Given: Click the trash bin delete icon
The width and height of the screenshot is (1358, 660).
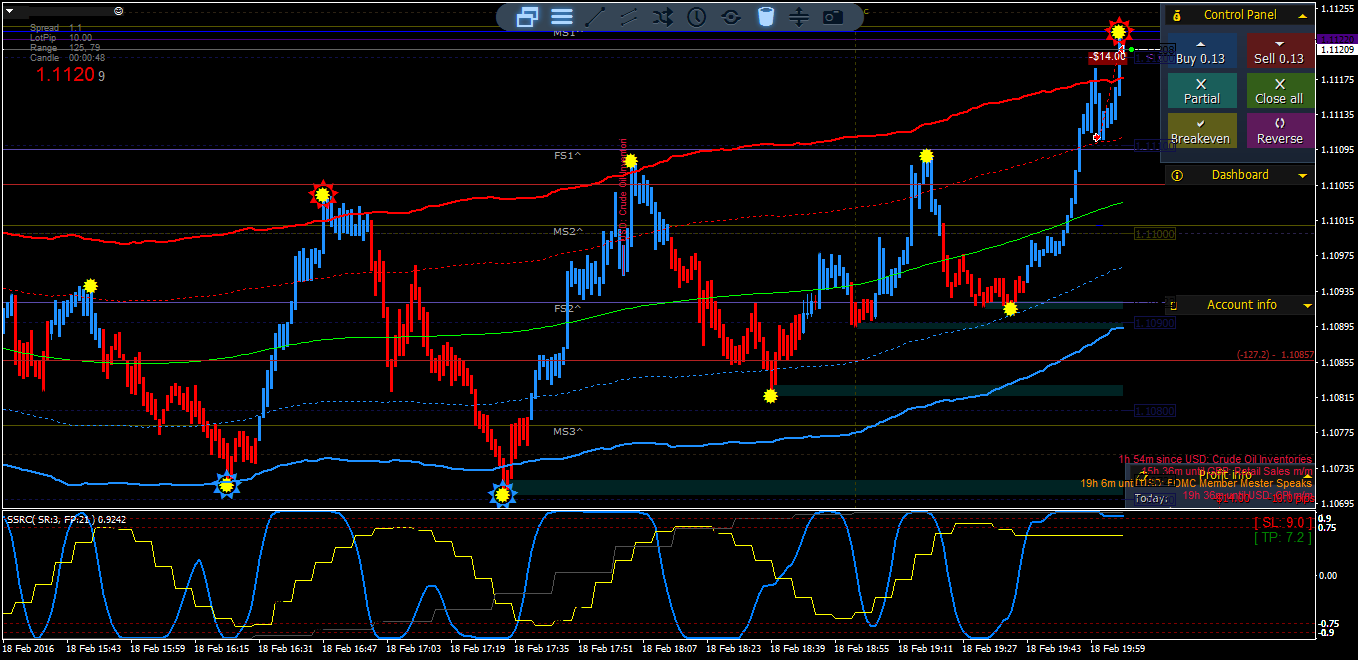Looking at the screenshot, I should point(765,16).
